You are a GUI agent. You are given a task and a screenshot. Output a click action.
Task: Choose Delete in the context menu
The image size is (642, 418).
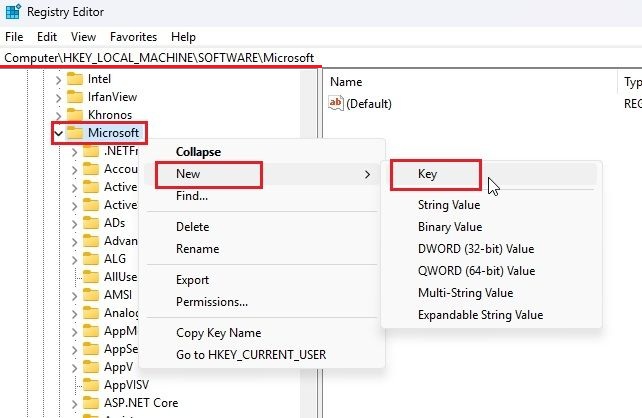(262, 227)
